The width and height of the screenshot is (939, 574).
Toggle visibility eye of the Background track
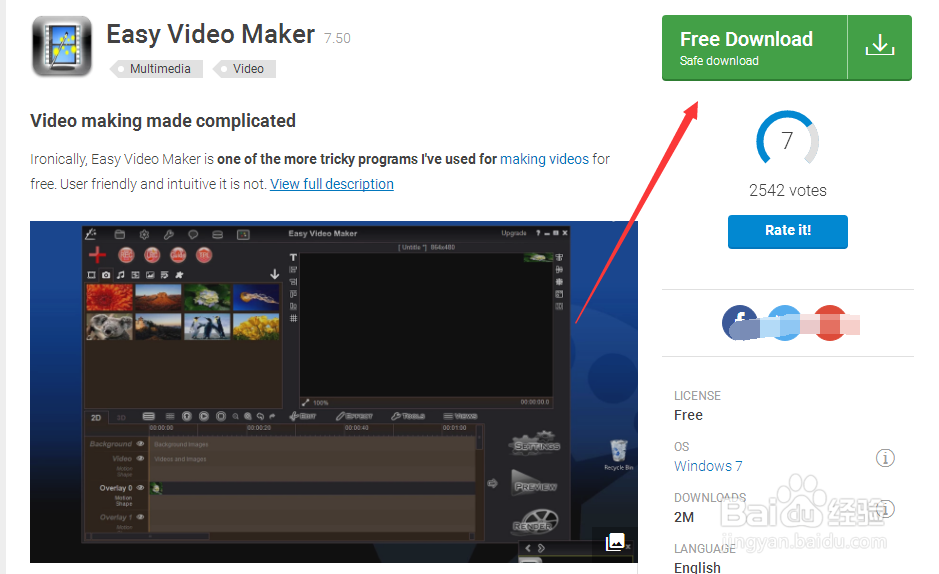pos(141,444)
